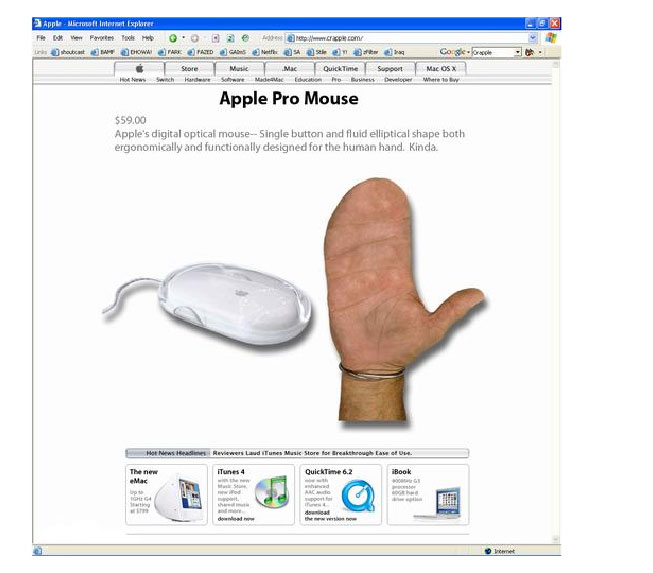Open the Iraq links bar shortcut

(394, 52)
